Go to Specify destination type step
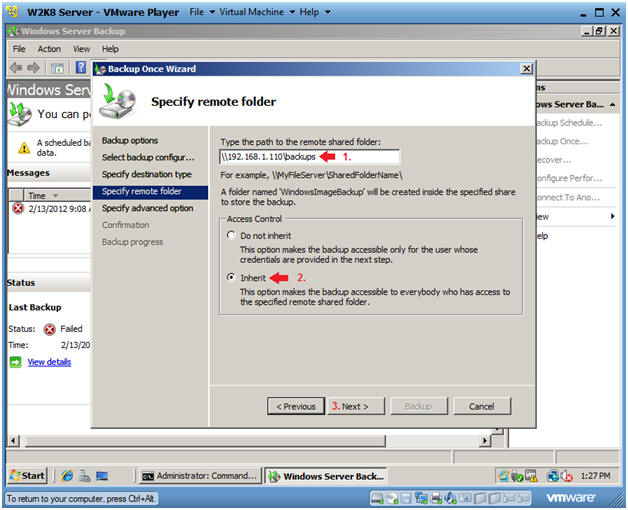The height and width of the screenshot is (510, 628). click(147, 174)
